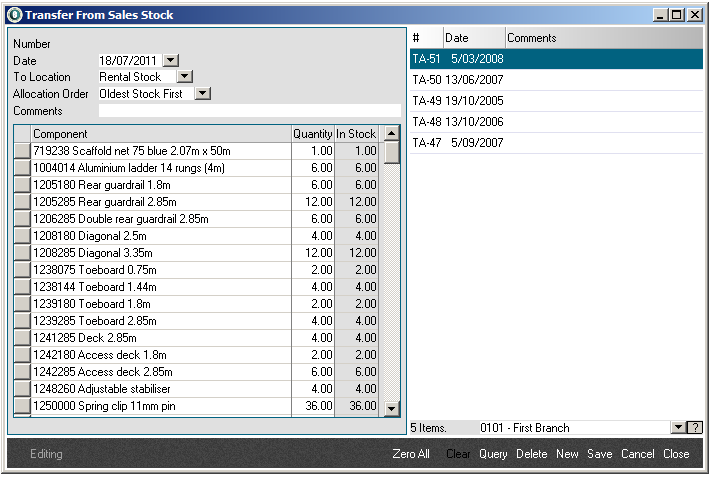Screen dimensions: 711x477
Task: Open Allocation Order dropdown list
Action: 203,94
